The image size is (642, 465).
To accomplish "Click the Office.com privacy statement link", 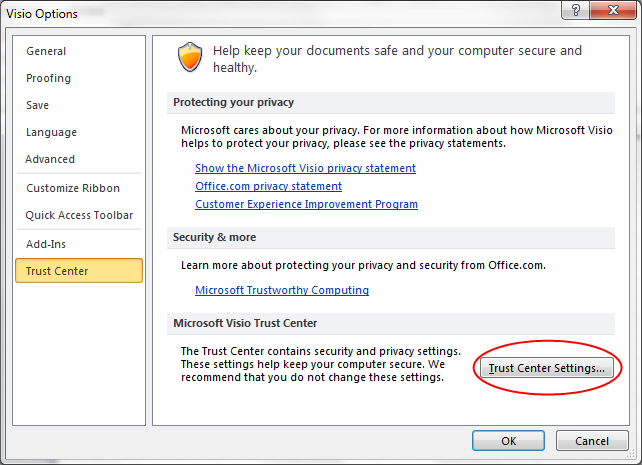I will [x=268, y=186].
